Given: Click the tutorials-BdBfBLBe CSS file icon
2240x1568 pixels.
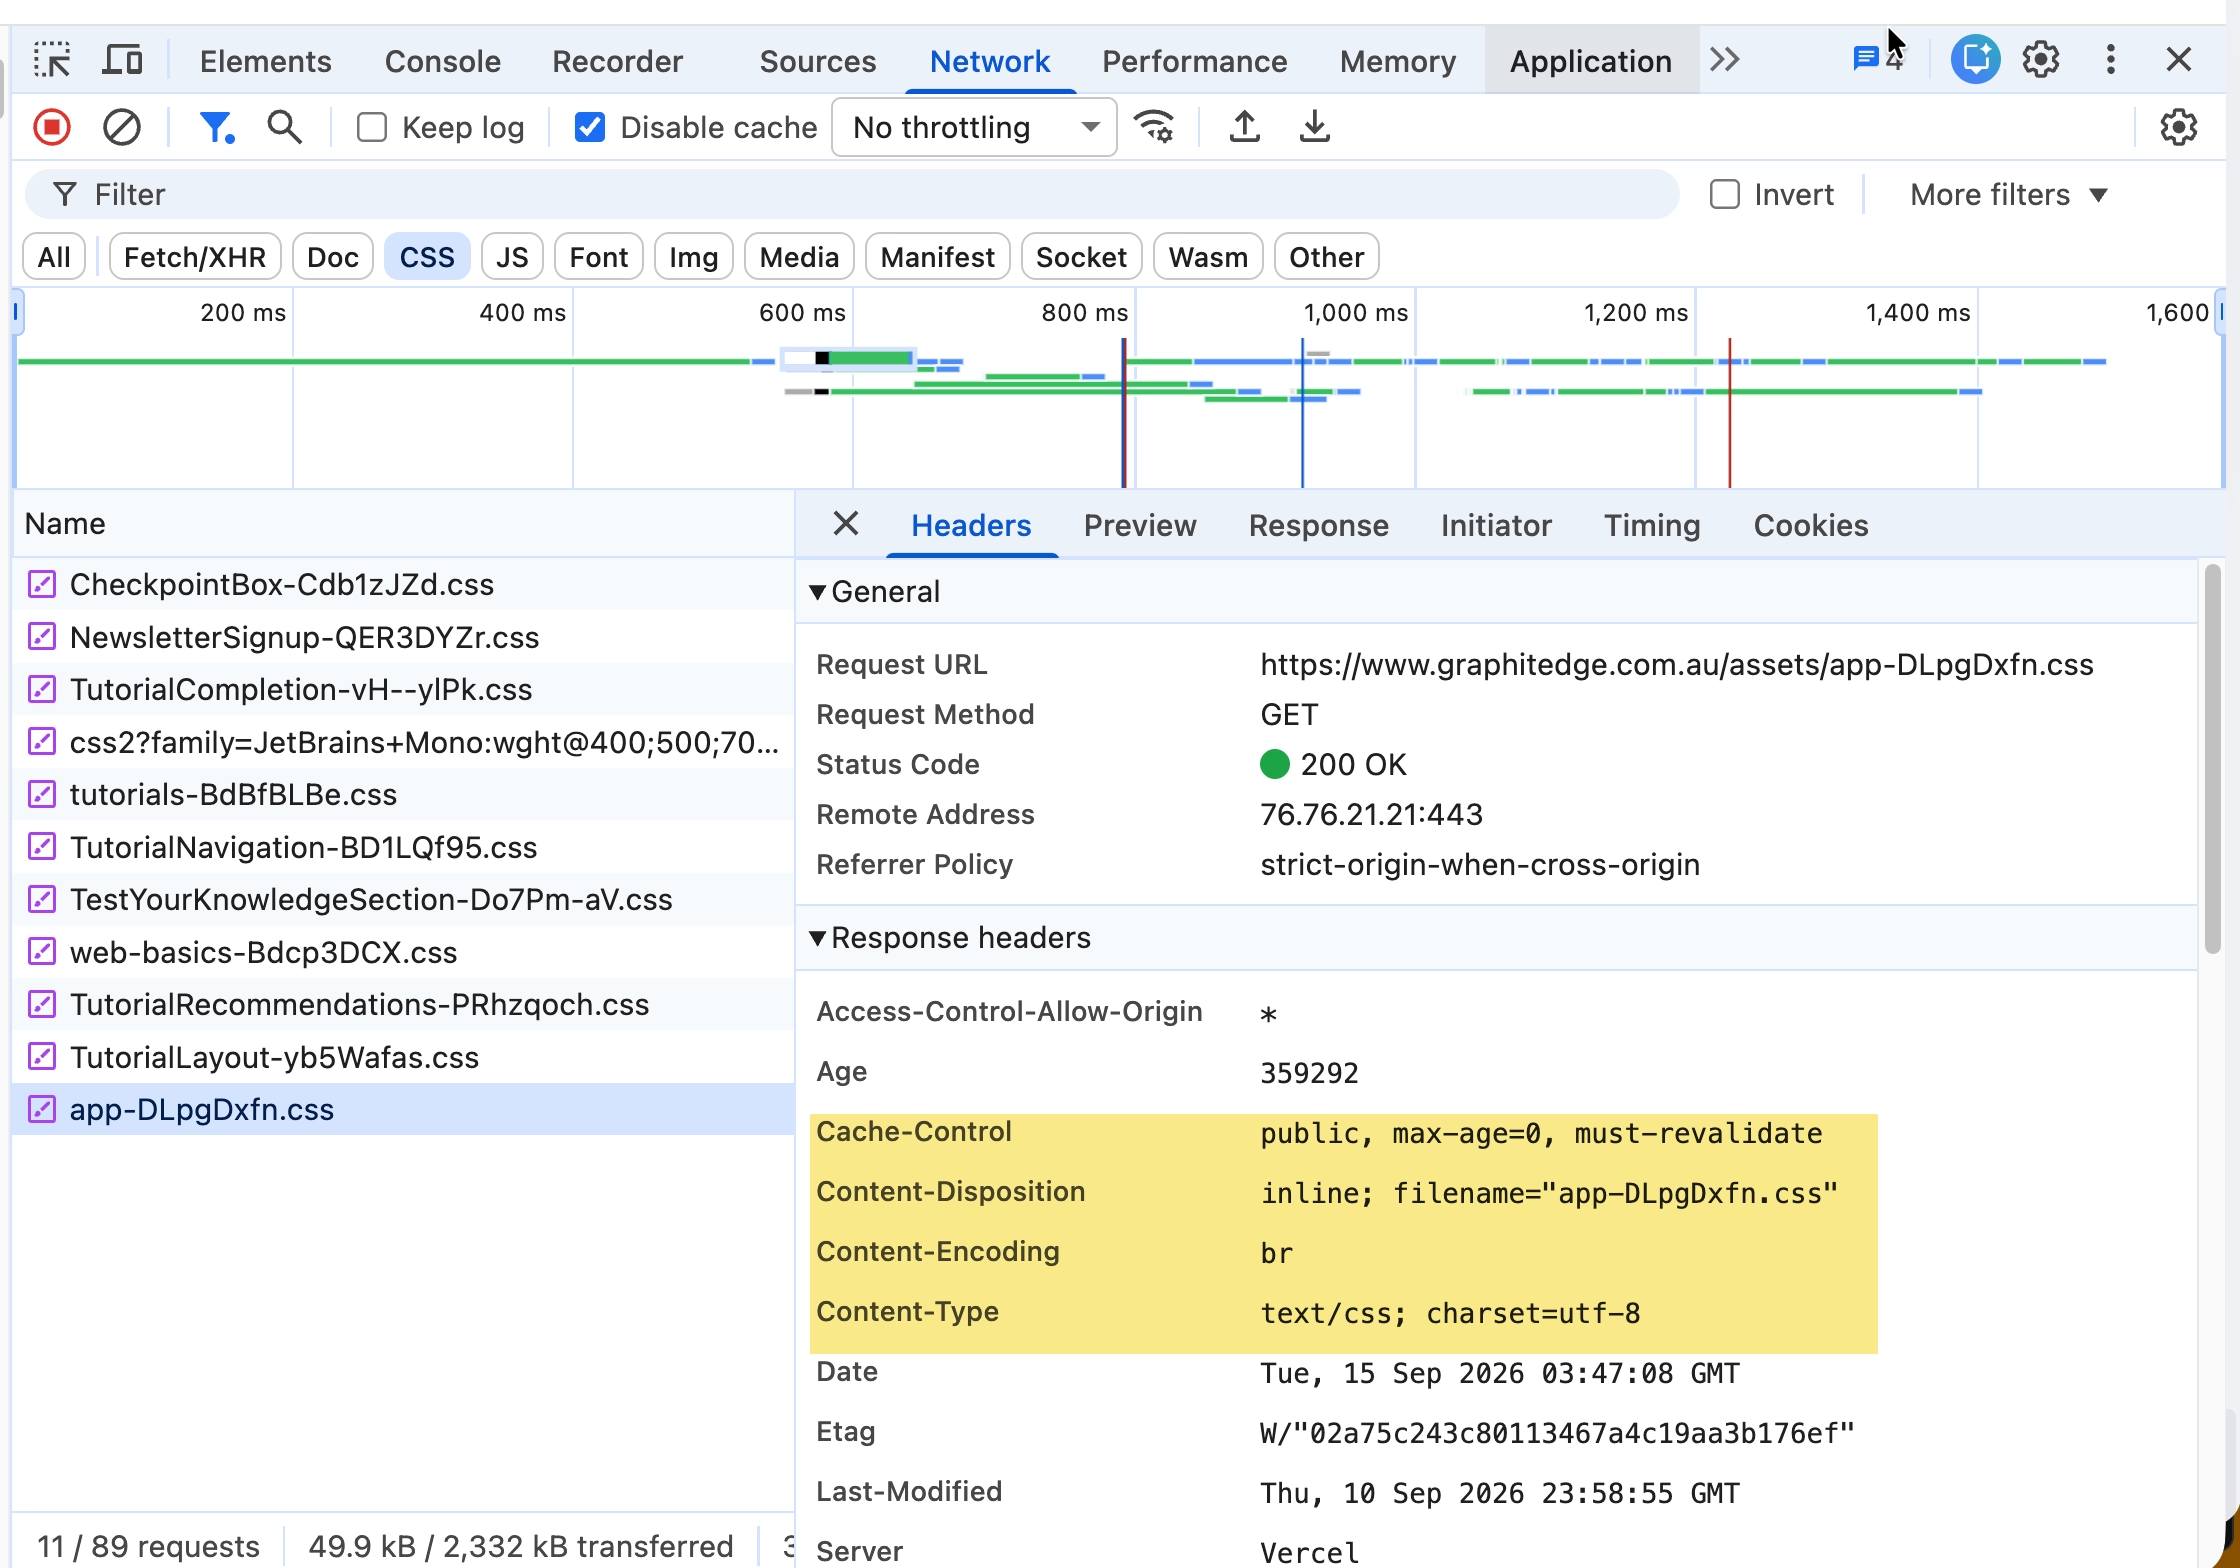Looking at the screenshot, I should [x=42, y=794].
